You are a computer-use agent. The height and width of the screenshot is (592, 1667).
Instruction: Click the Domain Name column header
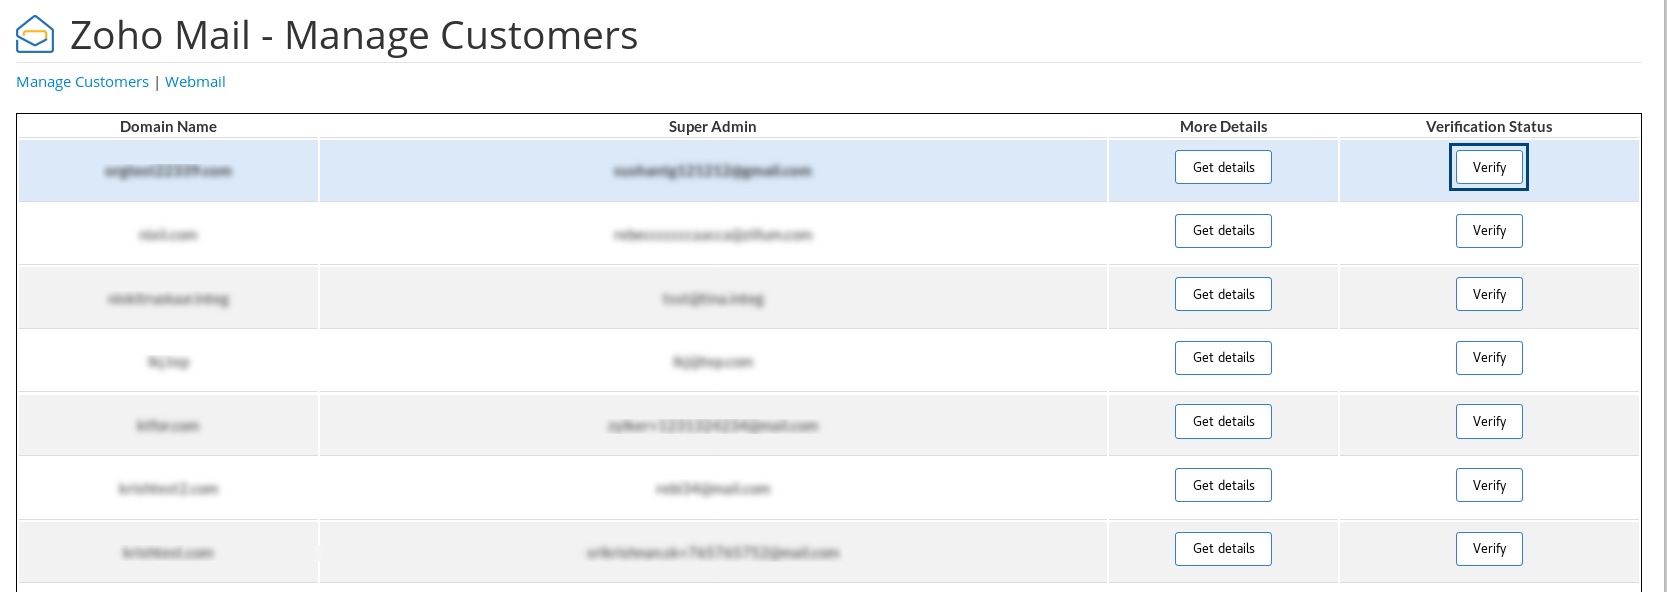[168, 127]
